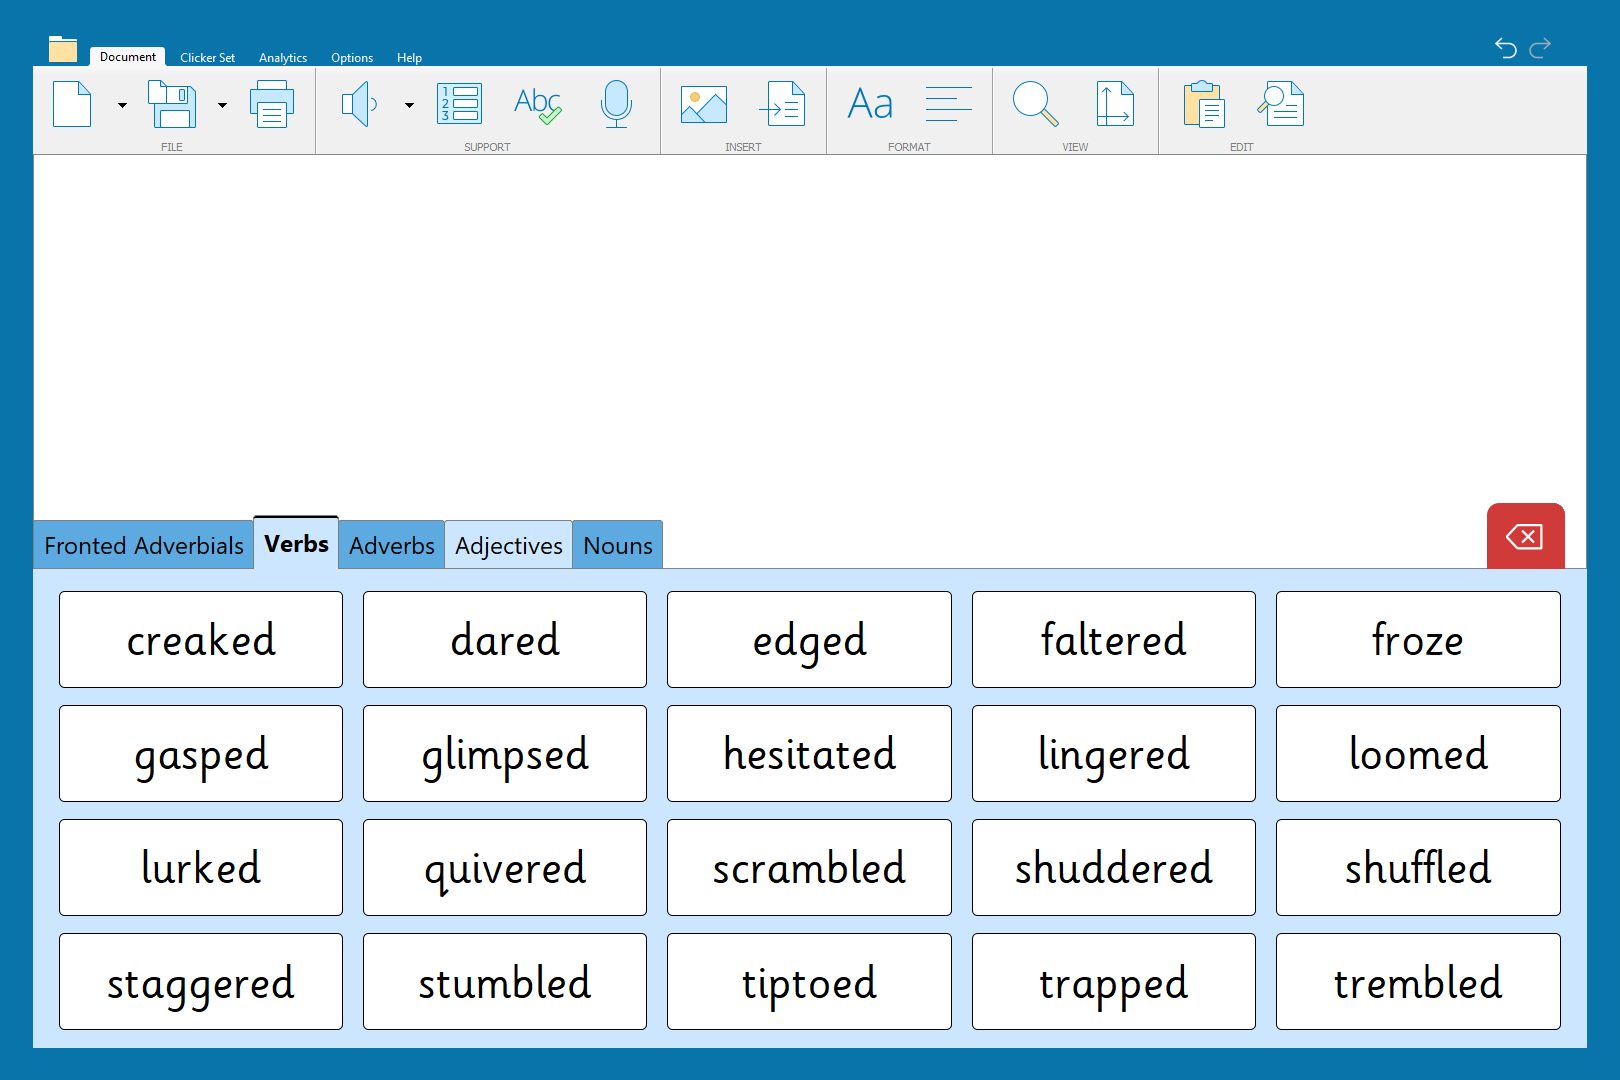Open the font Aa formatting icon
This screenshot has height=1080, width=1620.
tap(870, 104)
